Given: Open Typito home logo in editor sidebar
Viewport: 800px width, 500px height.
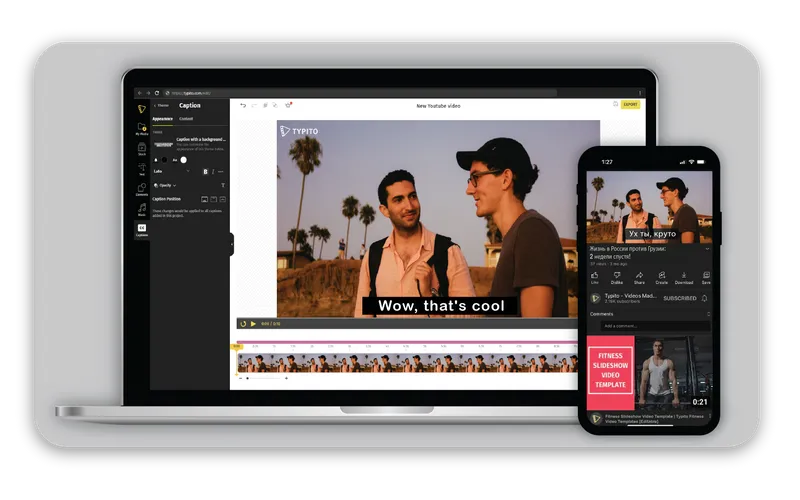Looking at the screenshot, I should point(142,109).
